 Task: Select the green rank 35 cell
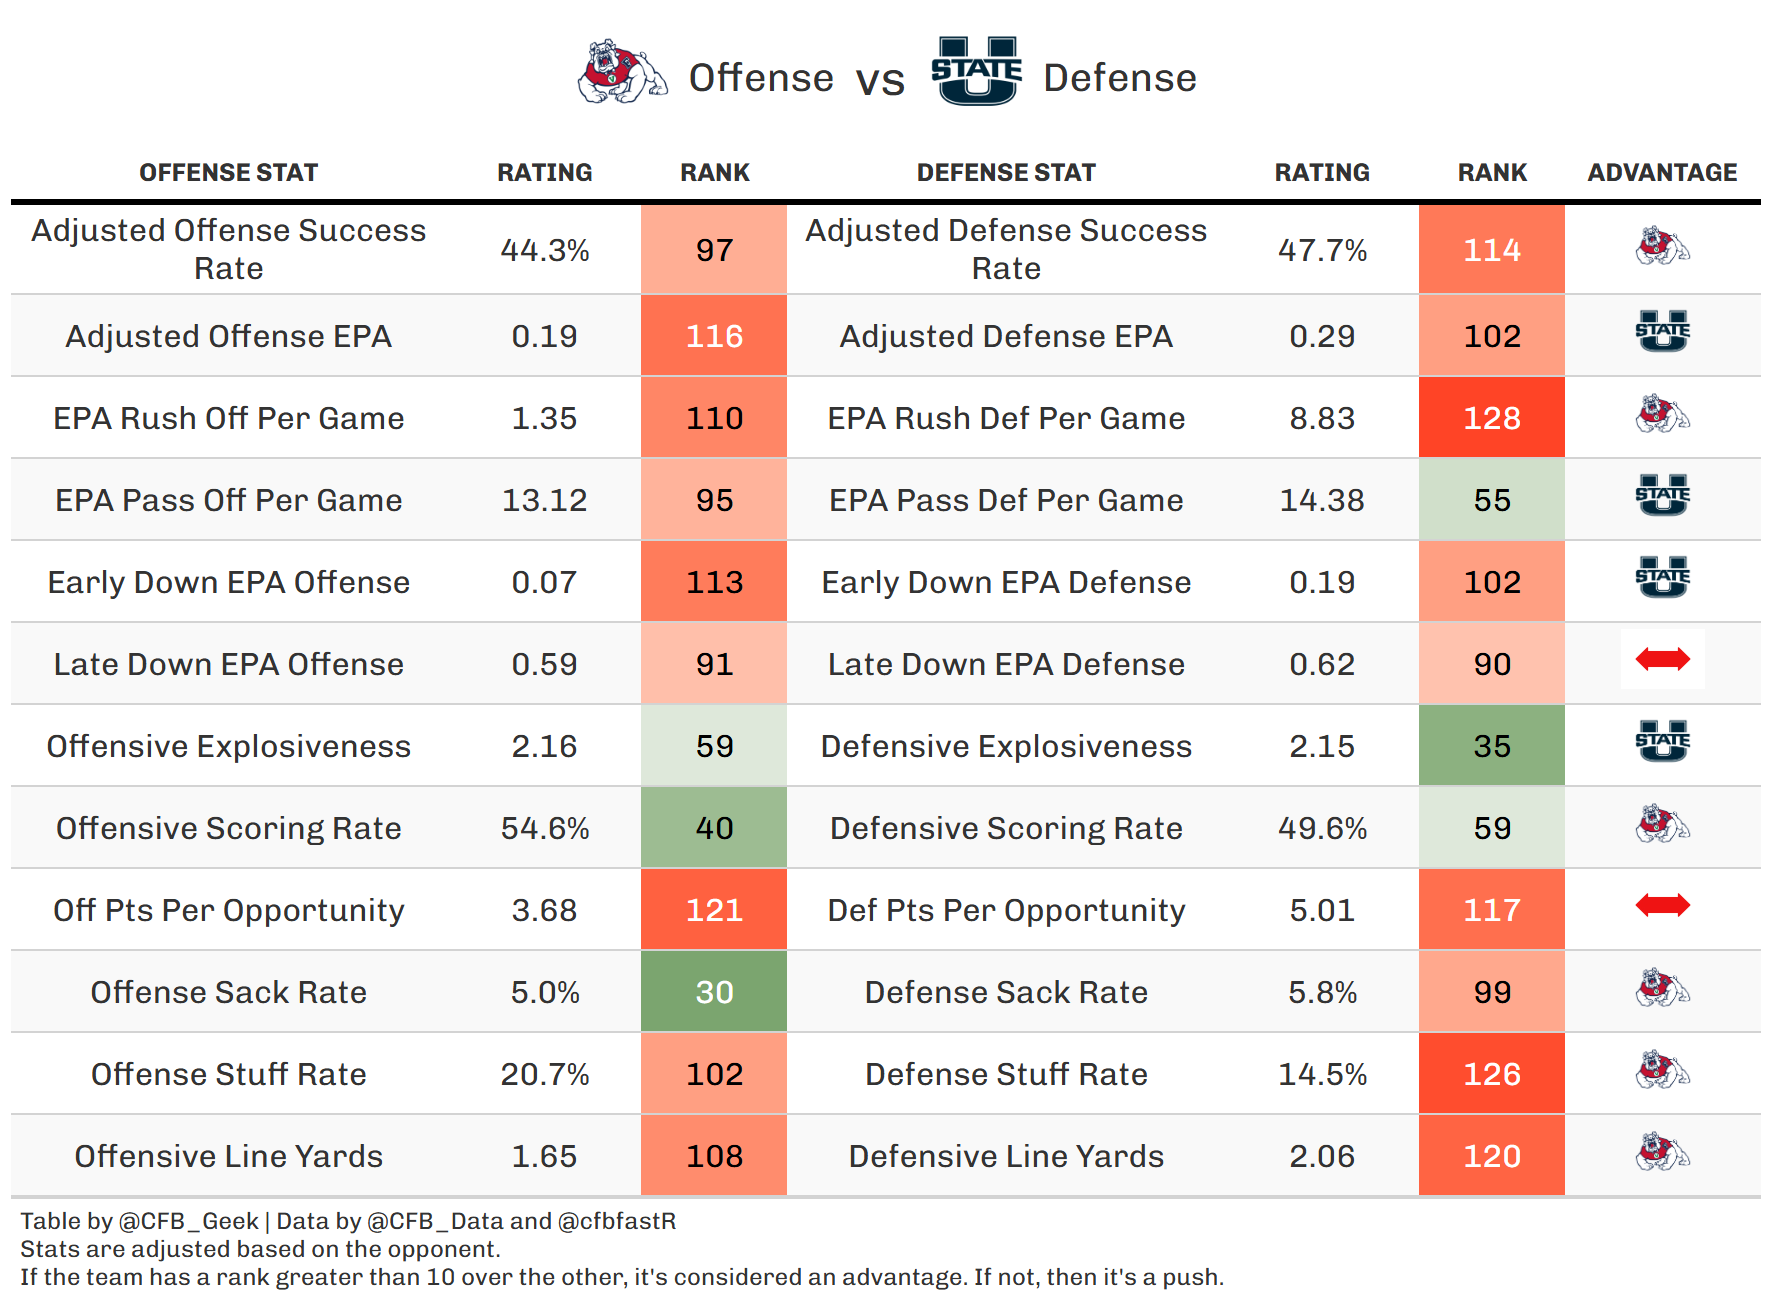coord(1492,746)
